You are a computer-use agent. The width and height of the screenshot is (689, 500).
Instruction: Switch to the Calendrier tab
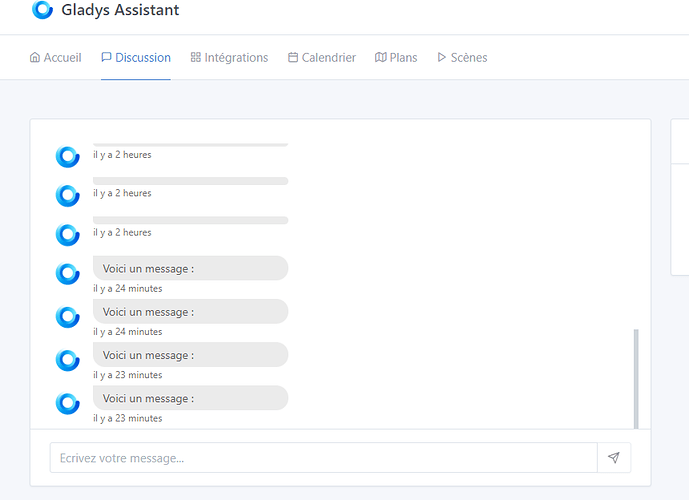pos(322,58)
